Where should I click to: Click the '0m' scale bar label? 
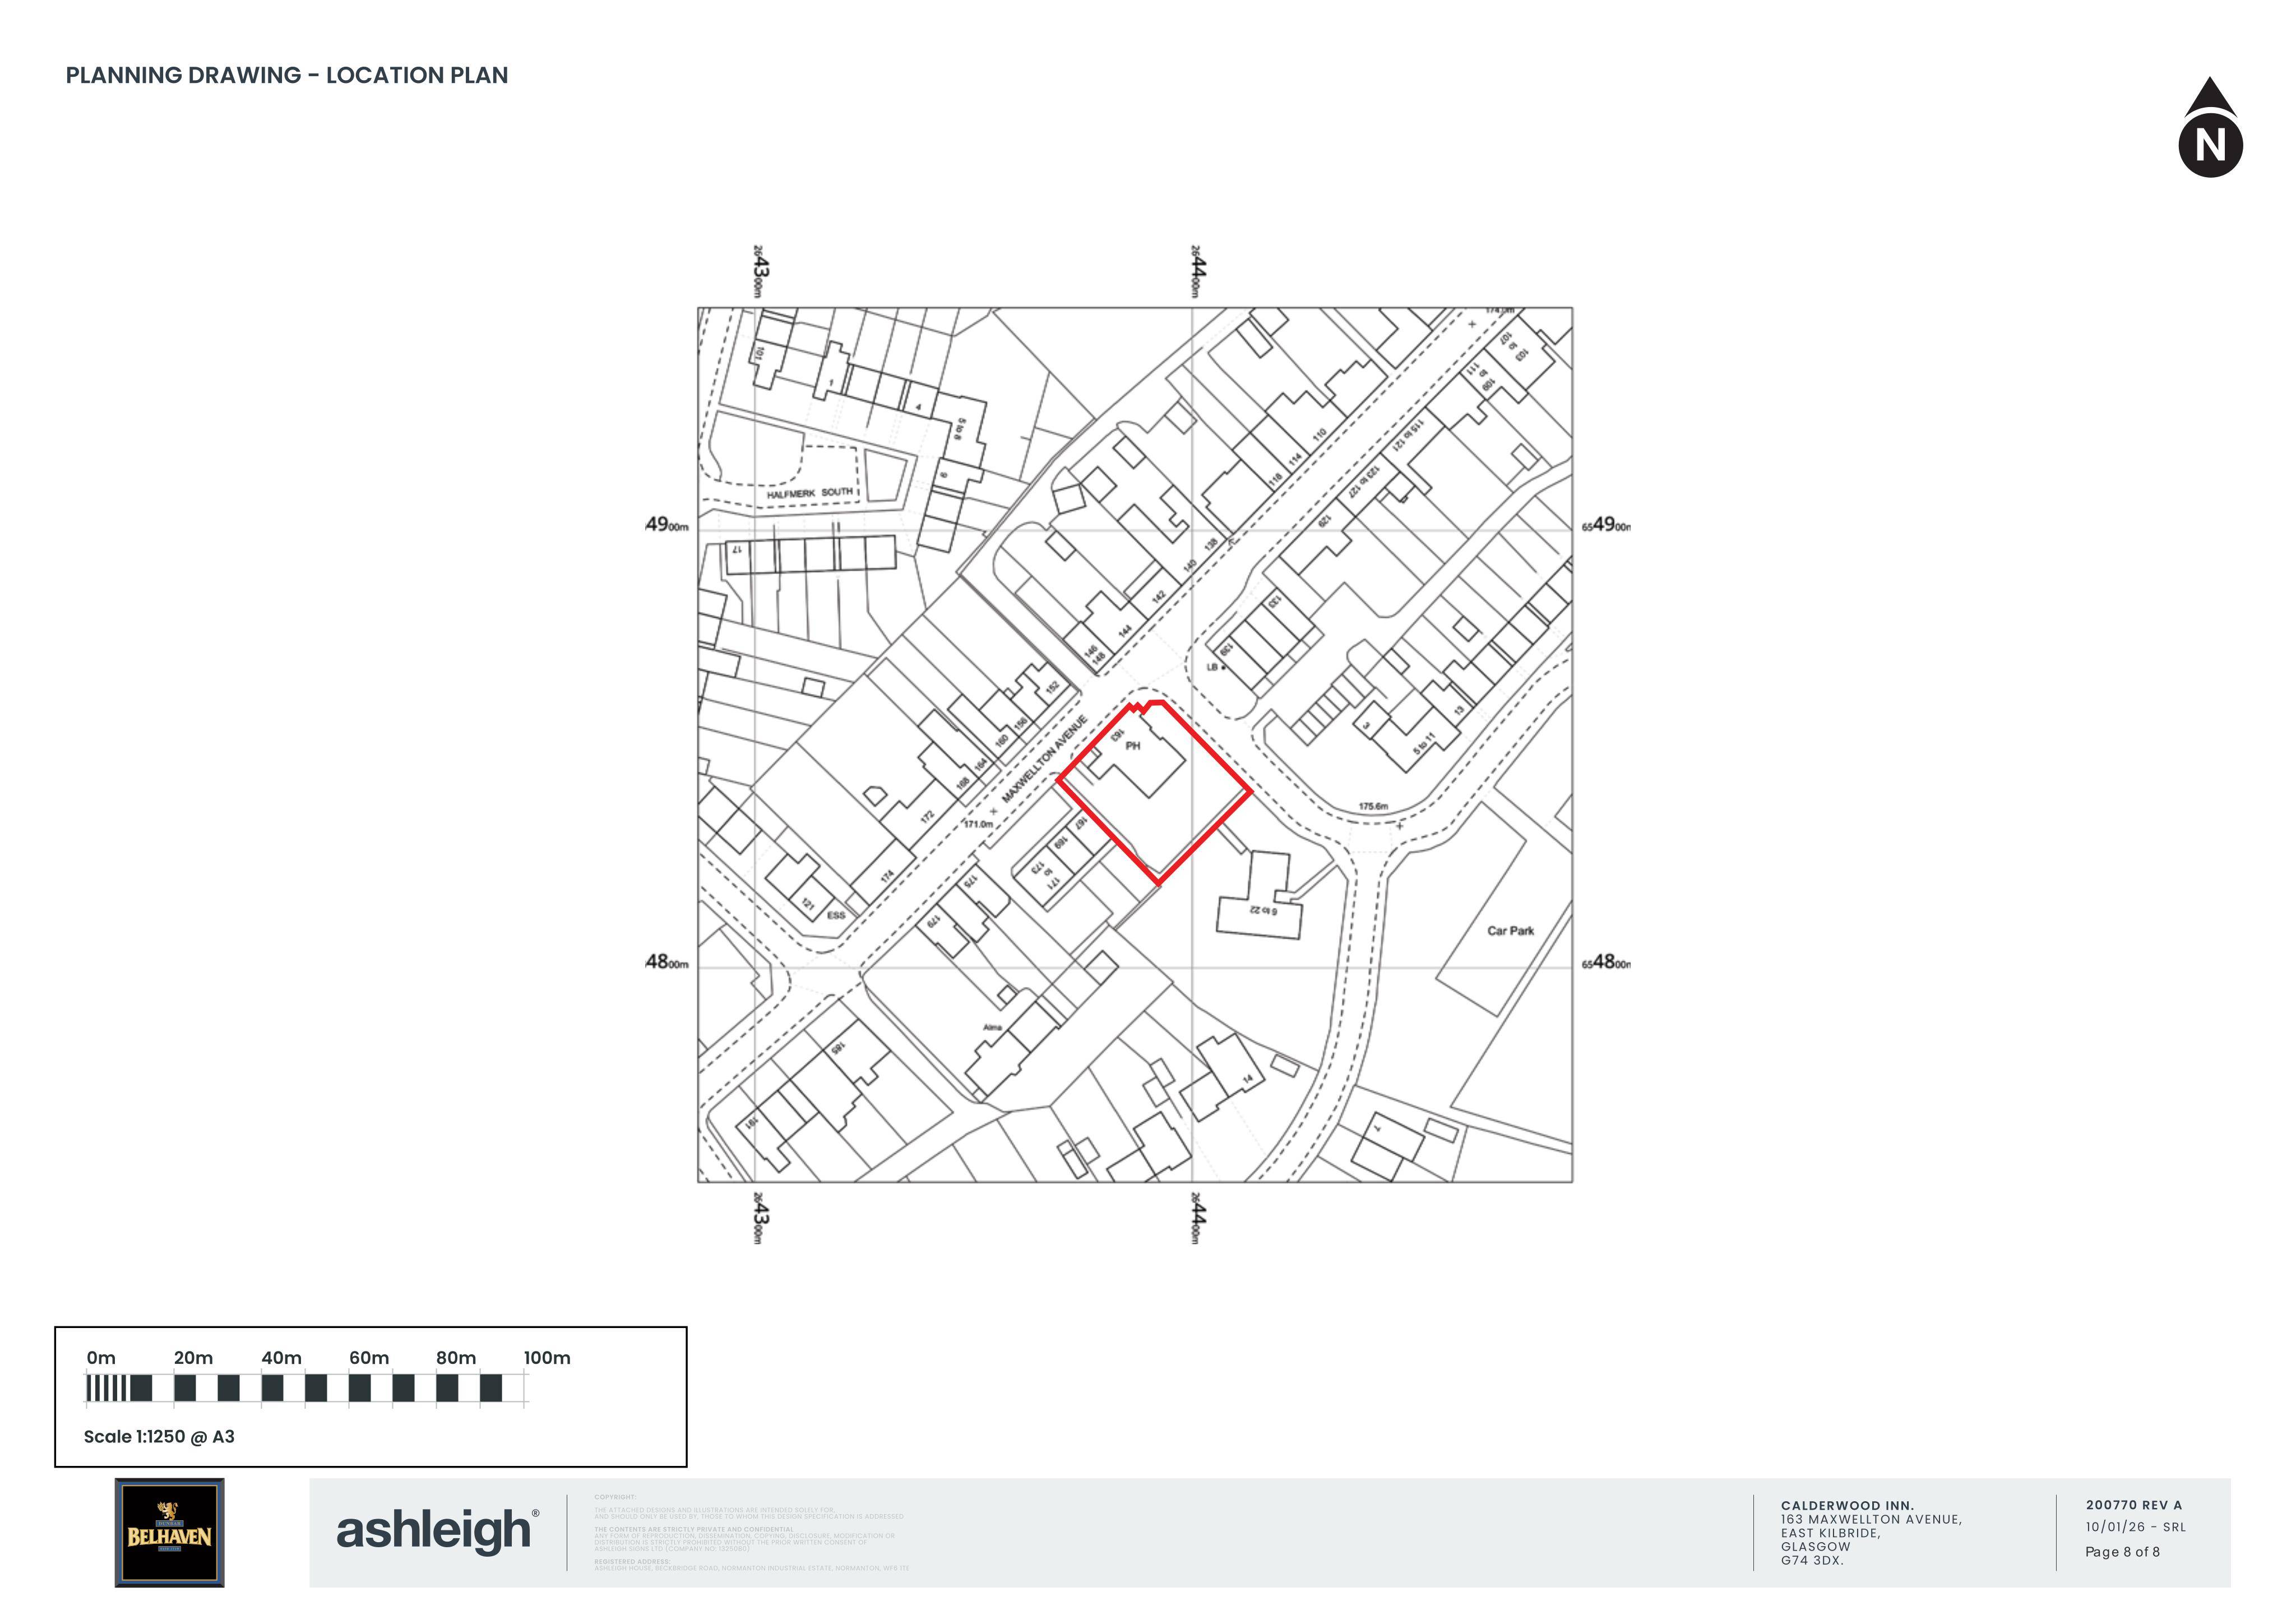pos(101,1358)
